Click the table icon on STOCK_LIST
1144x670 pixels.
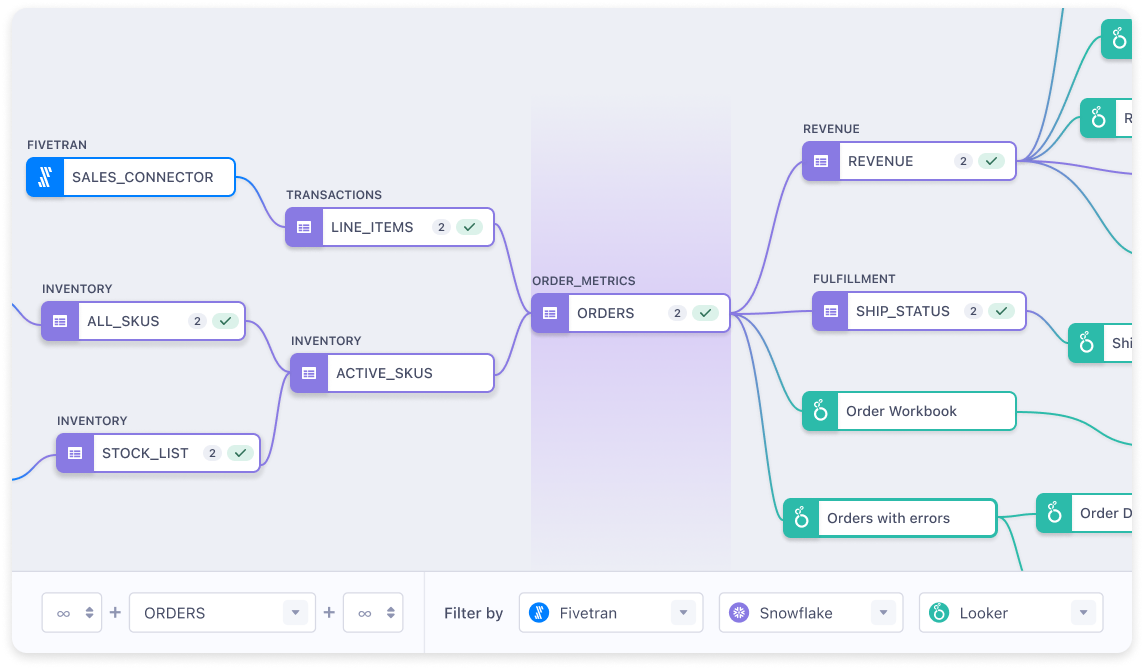[x=74, y=452]
